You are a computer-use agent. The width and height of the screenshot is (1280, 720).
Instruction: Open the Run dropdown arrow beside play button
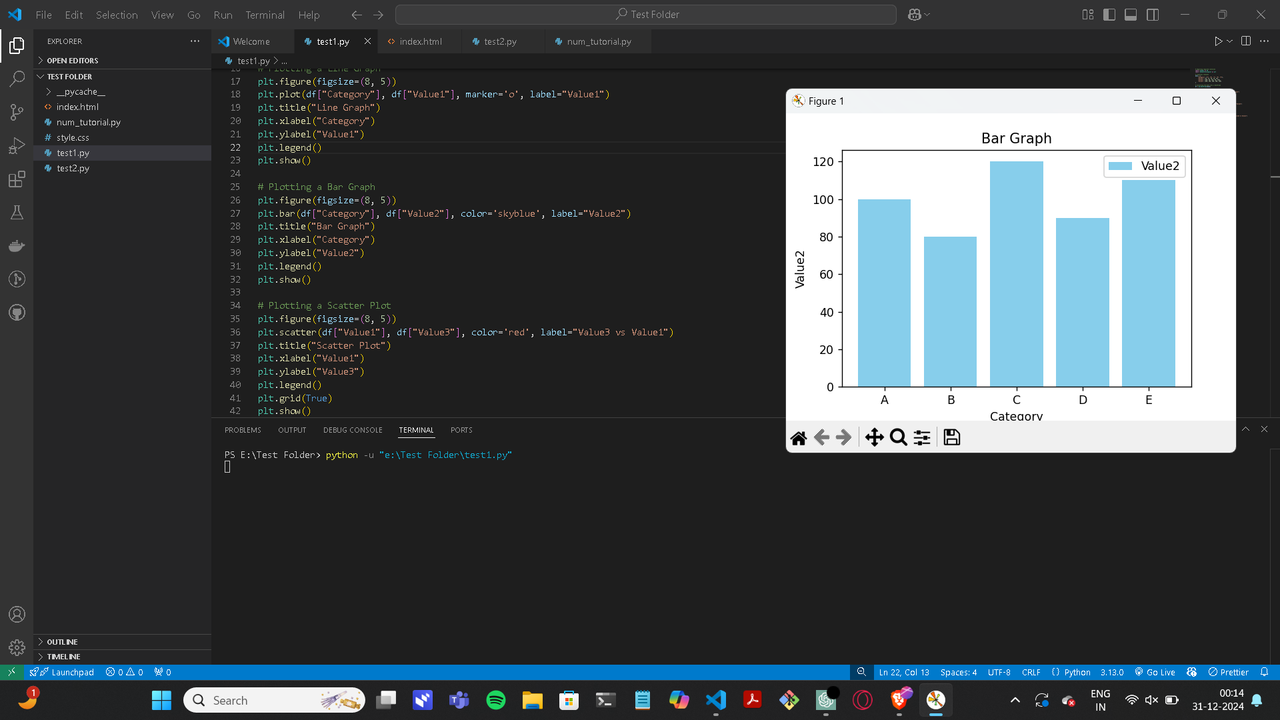point(1230,41)
